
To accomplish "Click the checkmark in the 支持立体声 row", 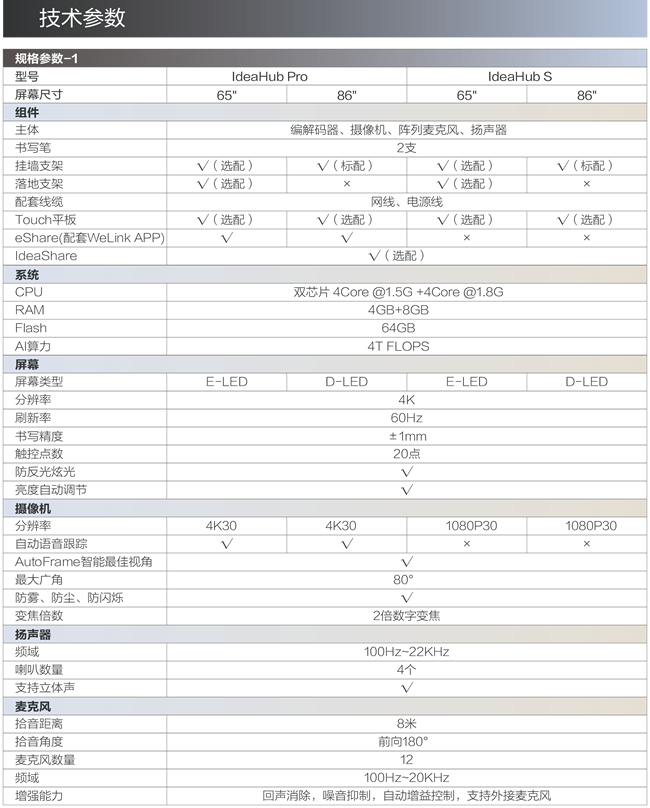I will pyautogui.click(x=407, y=688).
